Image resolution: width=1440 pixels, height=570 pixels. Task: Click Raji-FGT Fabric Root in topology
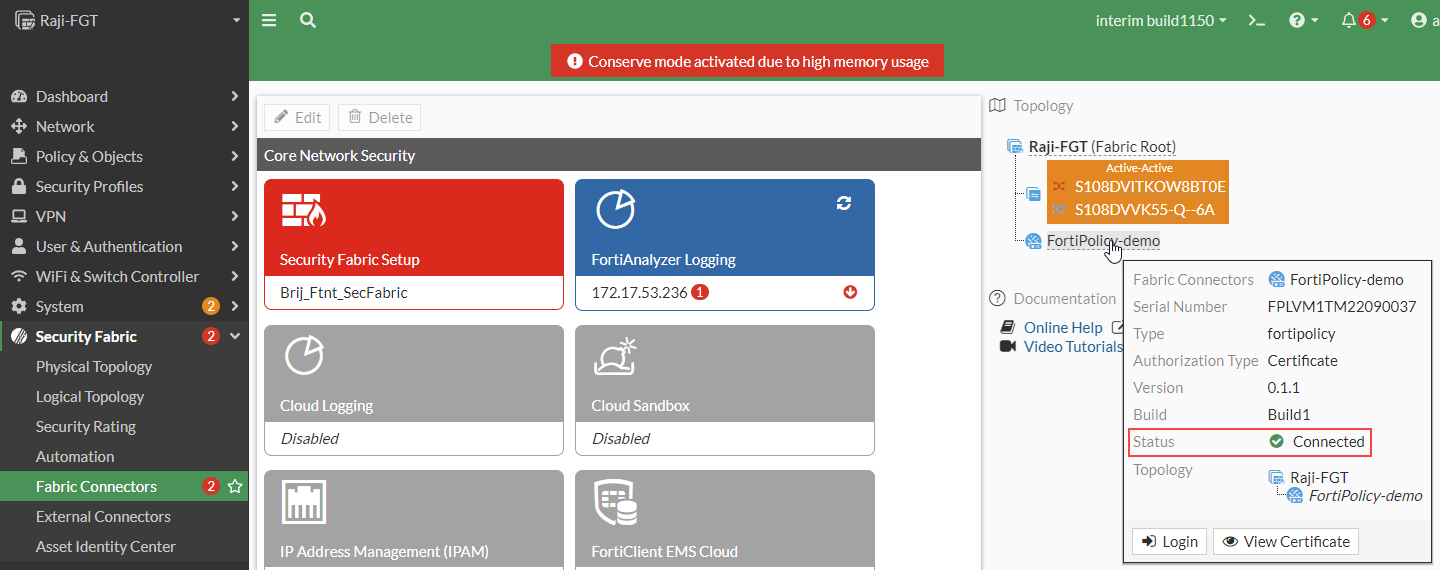[x=1101, y=146]
